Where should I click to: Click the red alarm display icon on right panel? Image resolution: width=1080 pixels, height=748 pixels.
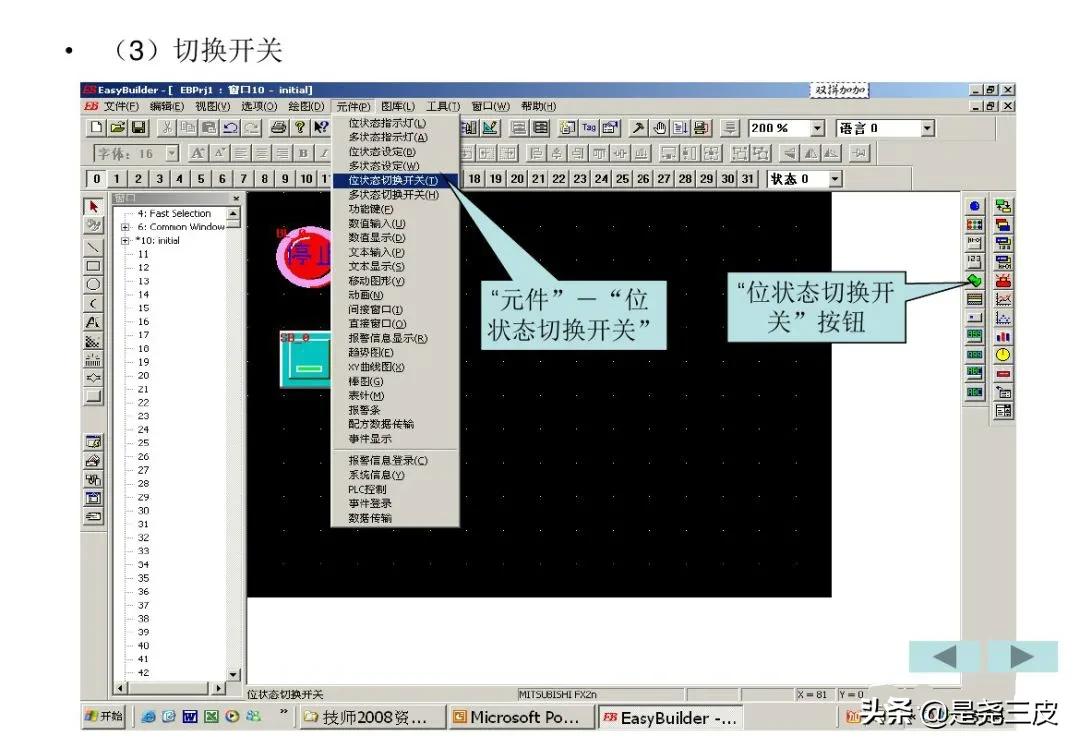click(1002, 282)
